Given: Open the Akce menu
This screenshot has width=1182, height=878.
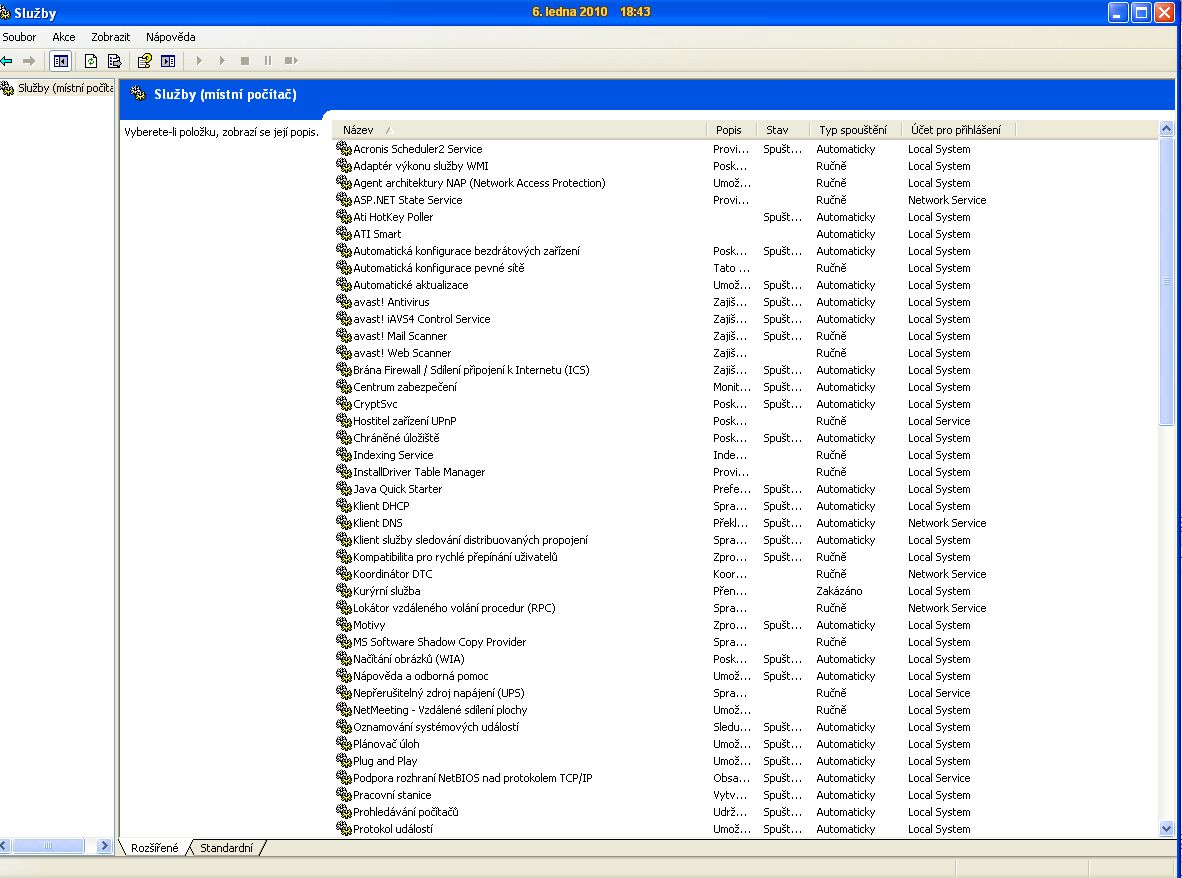Looking at the screenshot, I should (x=64, y=37).
